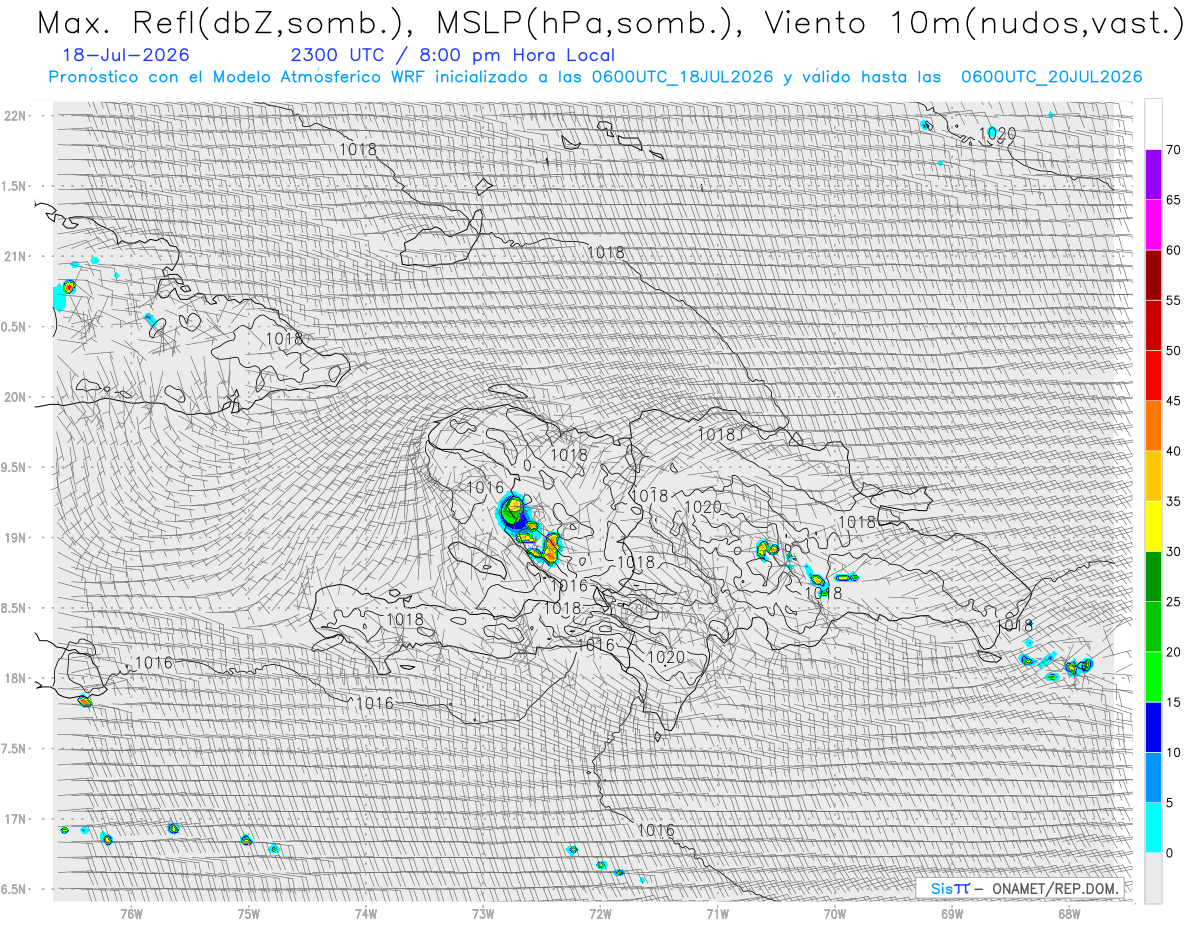The height and width of the screenshot is (927, 1200).
Task: Click the colorbar value label "55"
Action: click(x=1173, y=300)
